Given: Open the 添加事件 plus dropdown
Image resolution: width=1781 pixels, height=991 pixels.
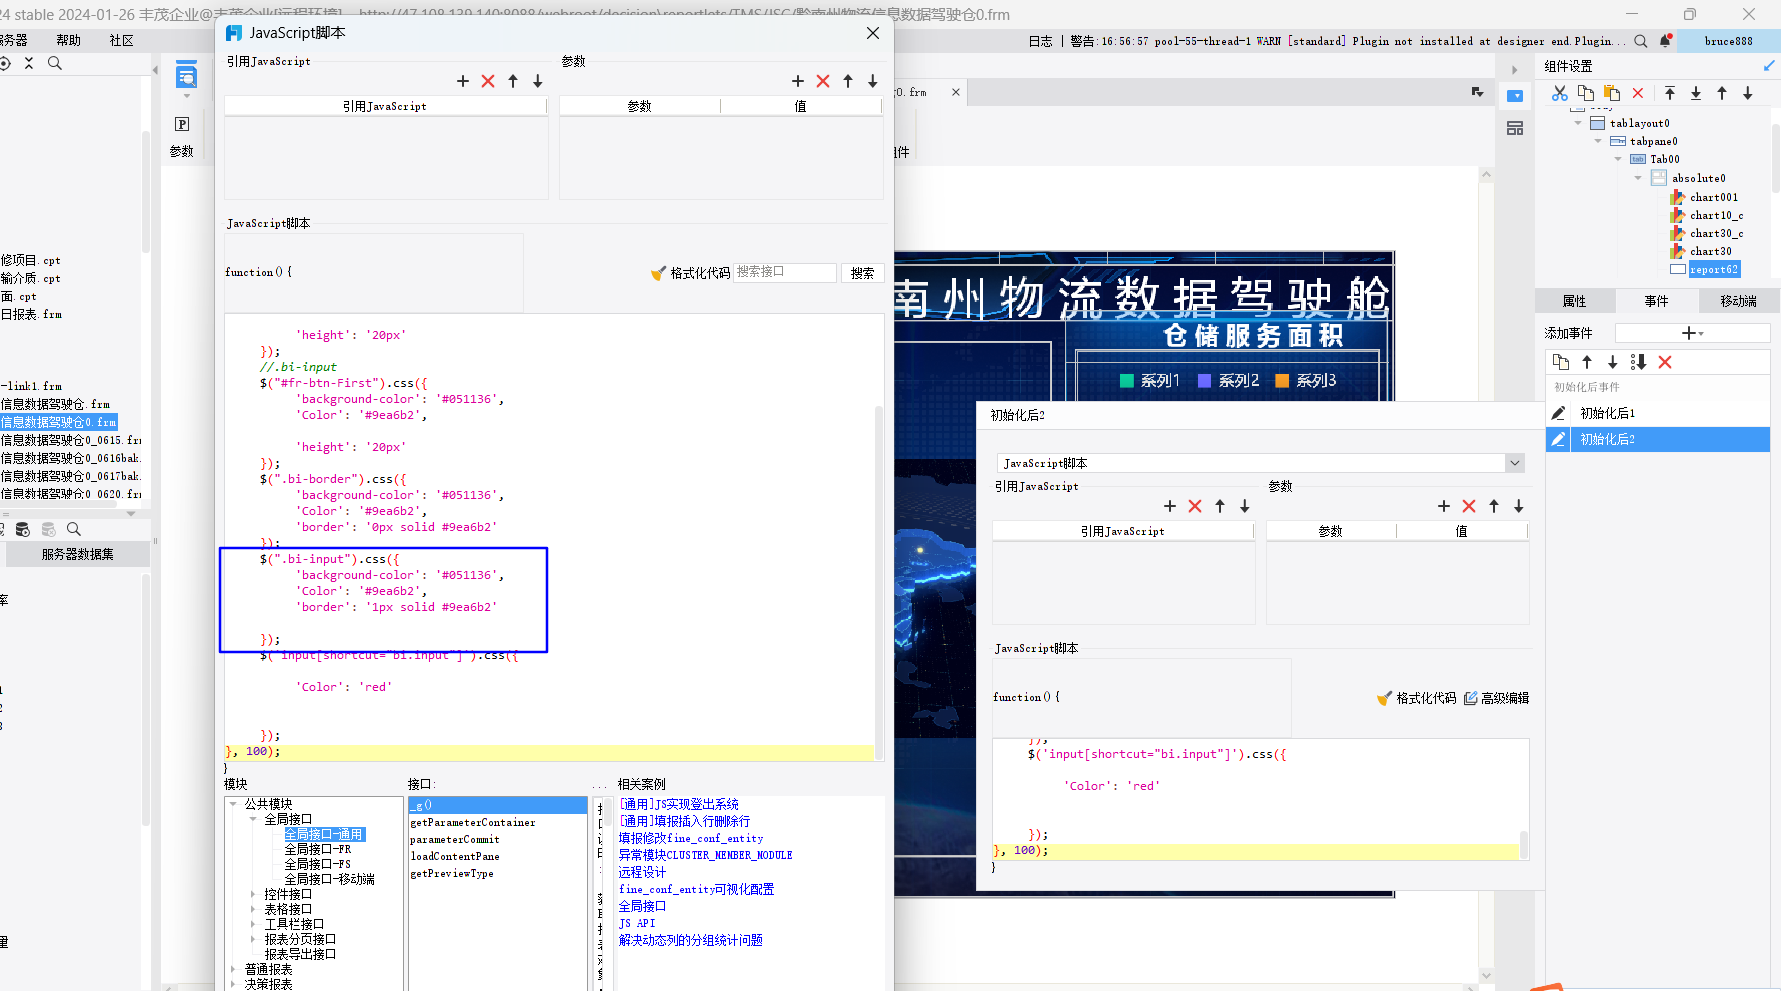Looking at the screenshot, I should pos(1692,333).
